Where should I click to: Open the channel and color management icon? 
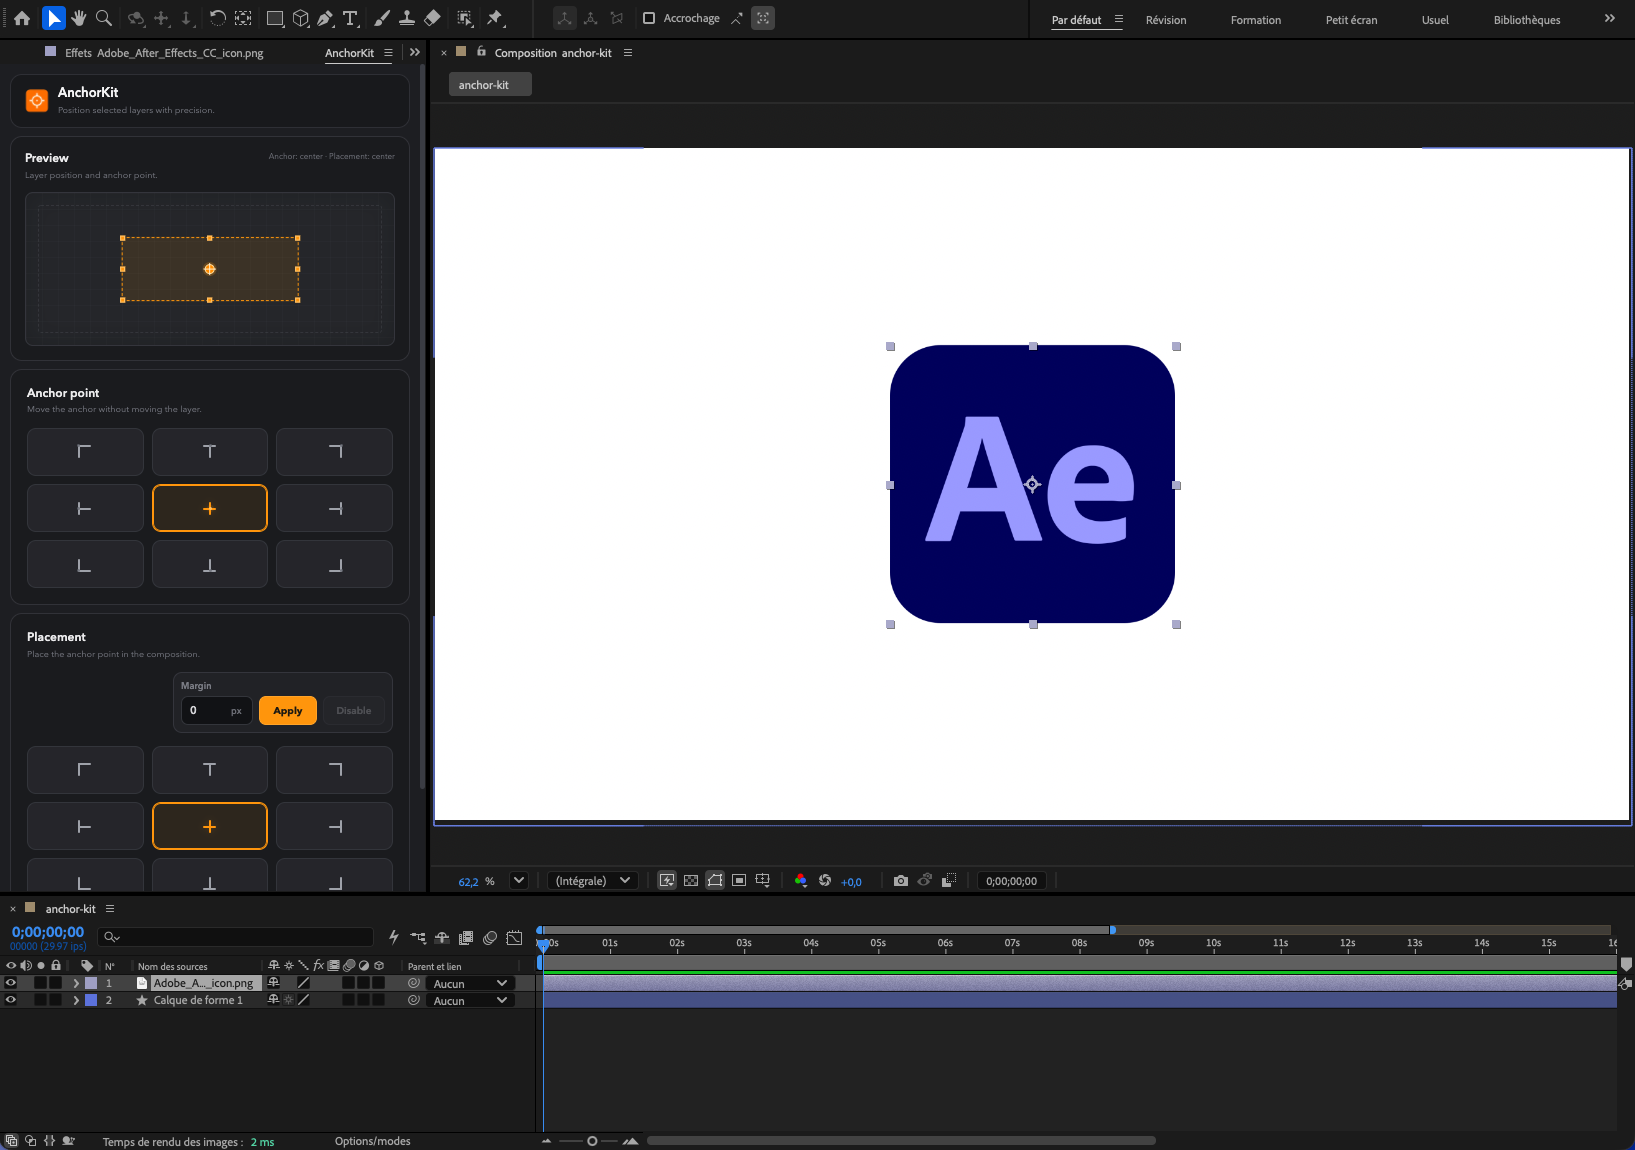pyautogui.click(x=801, y=881)
